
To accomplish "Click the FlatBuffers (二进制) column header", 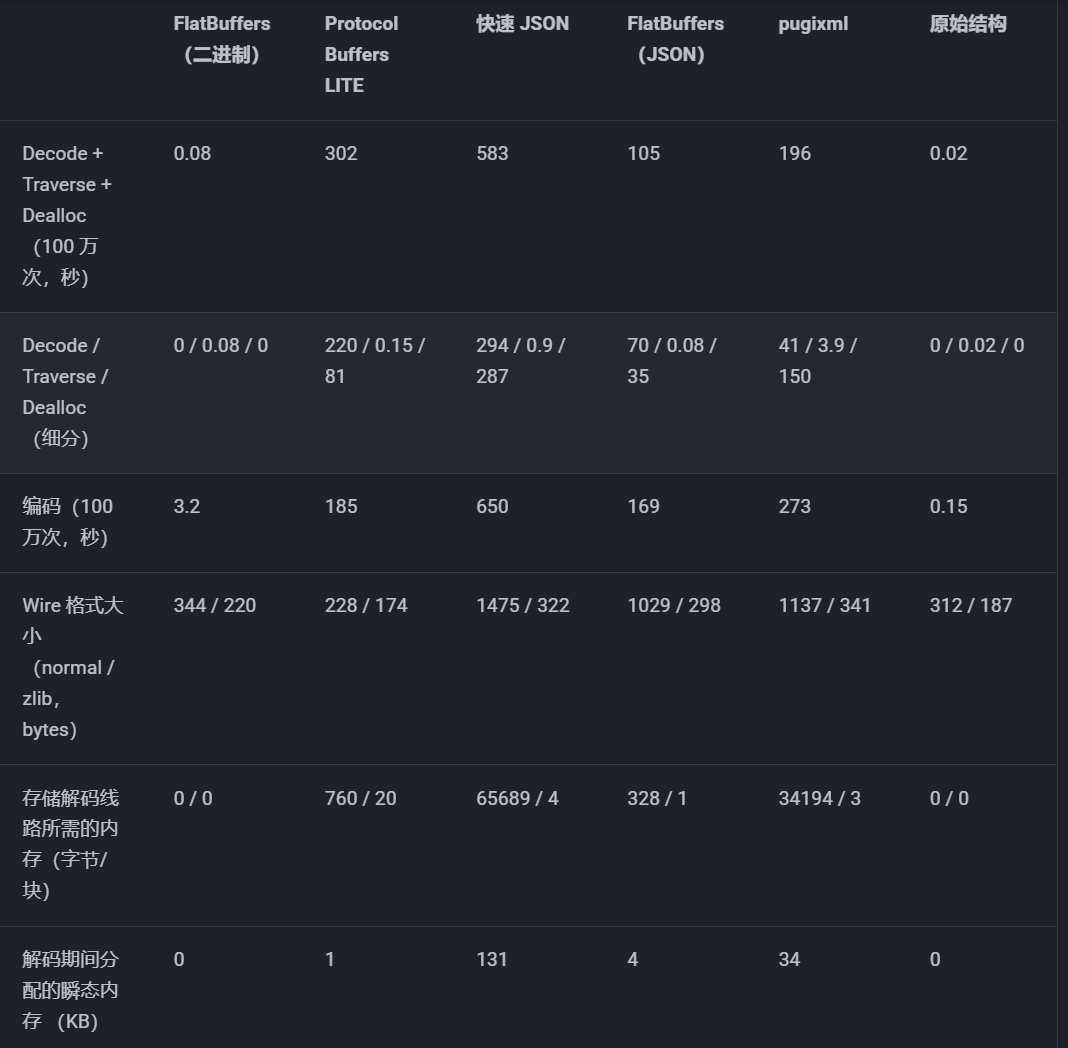I will pos(222,39).
